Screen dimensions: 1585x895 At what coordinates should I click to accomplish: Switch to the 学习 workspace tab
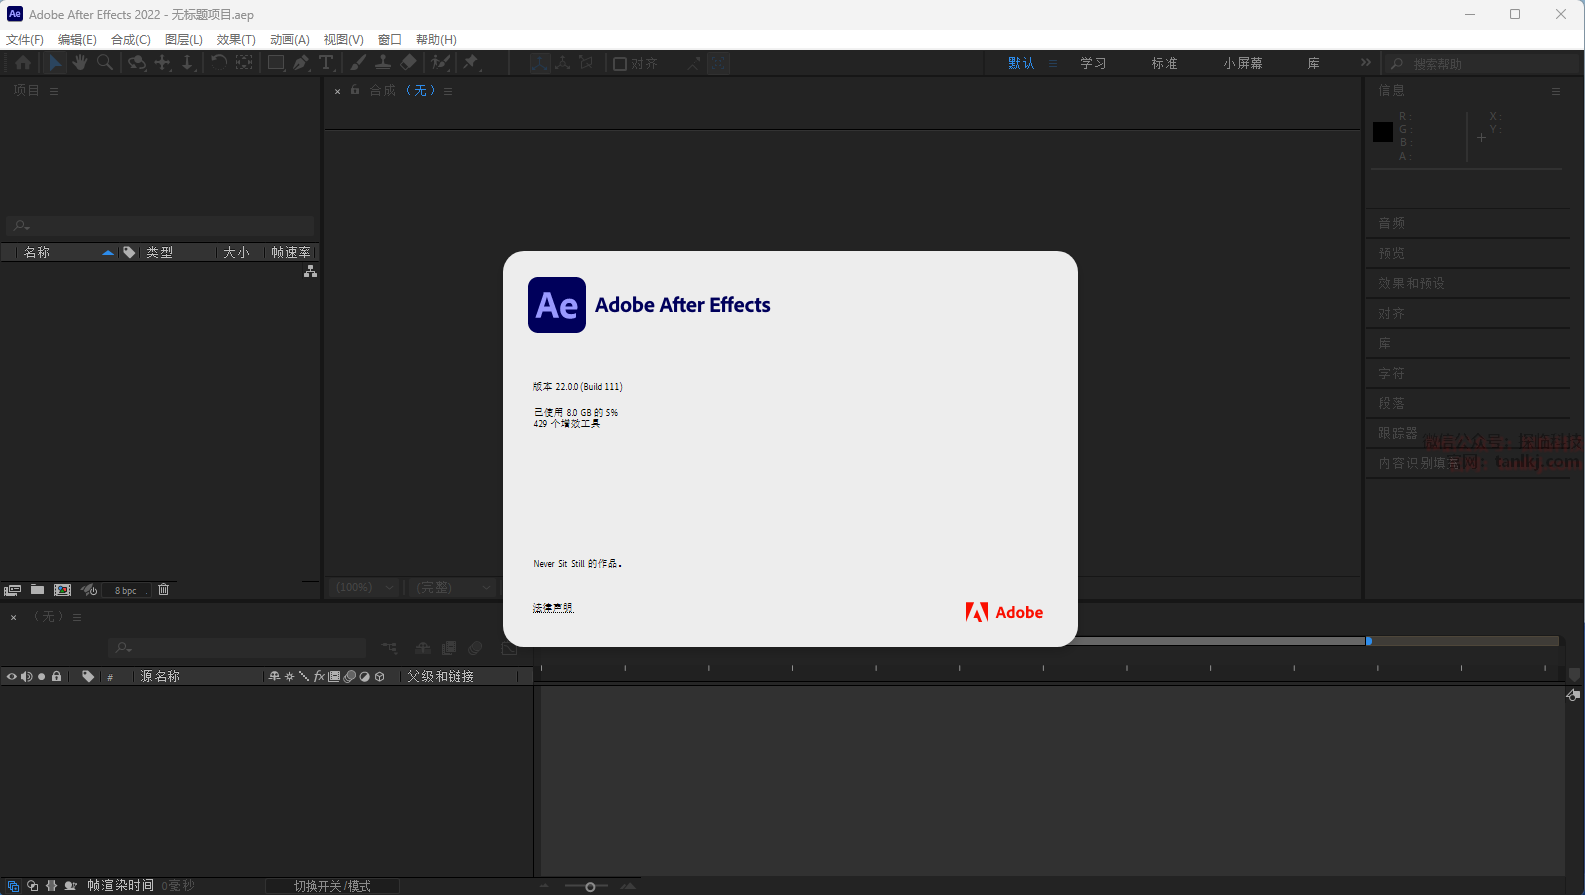tap(1093, 63)
